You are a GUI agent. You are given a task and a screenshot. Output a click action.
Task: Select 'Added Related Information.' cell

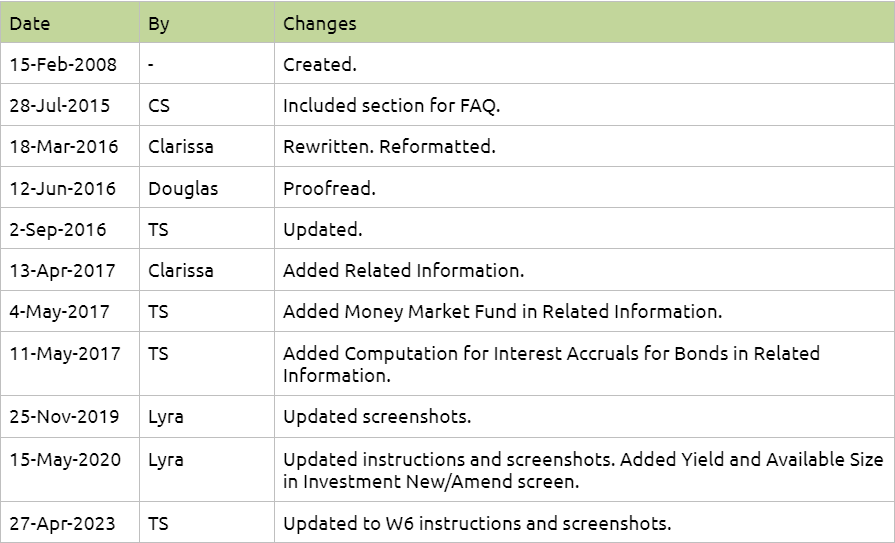(x=584, y=270)
